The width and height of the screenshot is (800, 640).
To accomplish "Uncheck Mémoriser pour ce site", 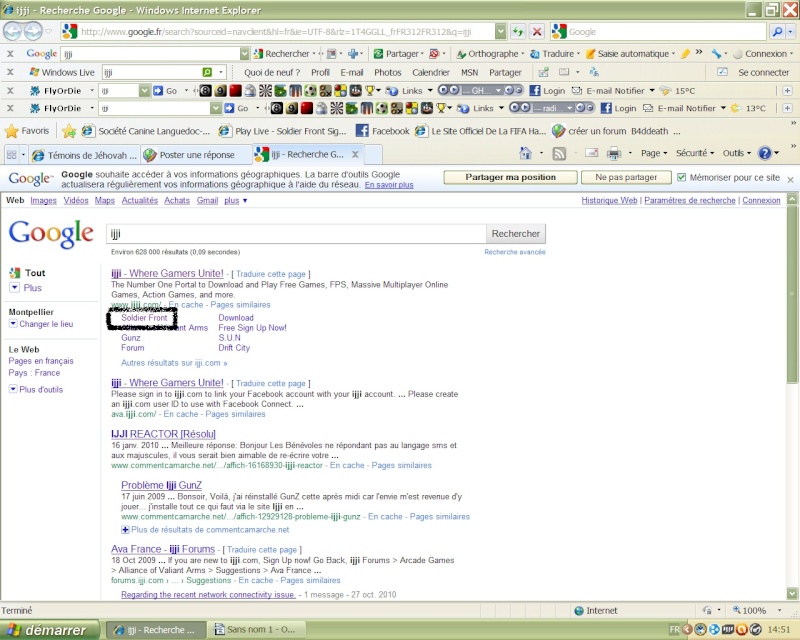I will tap(681, 178).
